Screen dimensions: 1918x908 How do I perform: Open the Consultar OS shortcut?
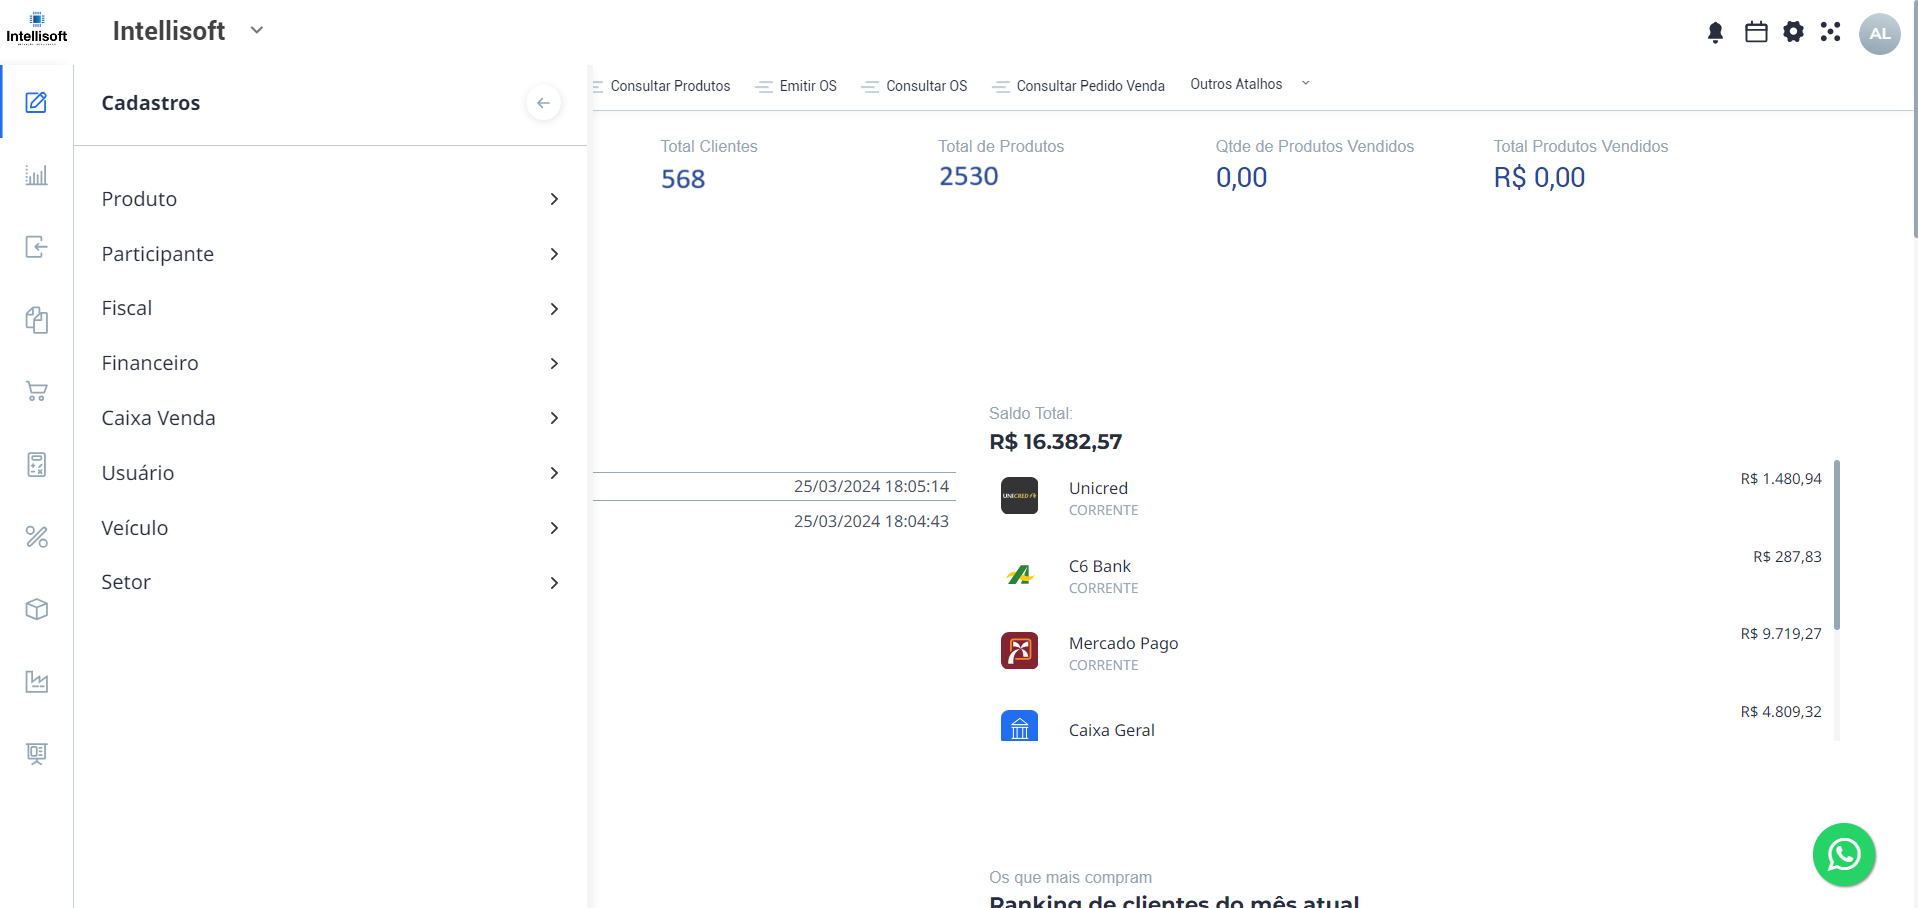click(x=914, y=86)
